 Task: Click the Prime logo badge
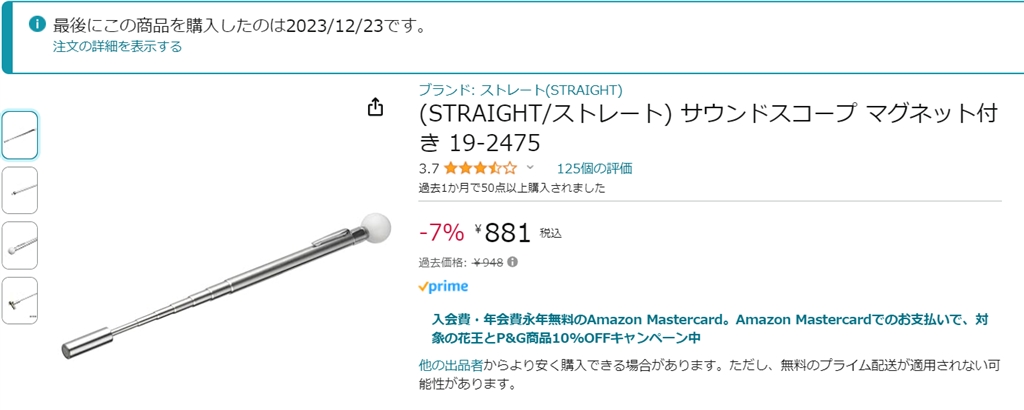tap(443, 286)
